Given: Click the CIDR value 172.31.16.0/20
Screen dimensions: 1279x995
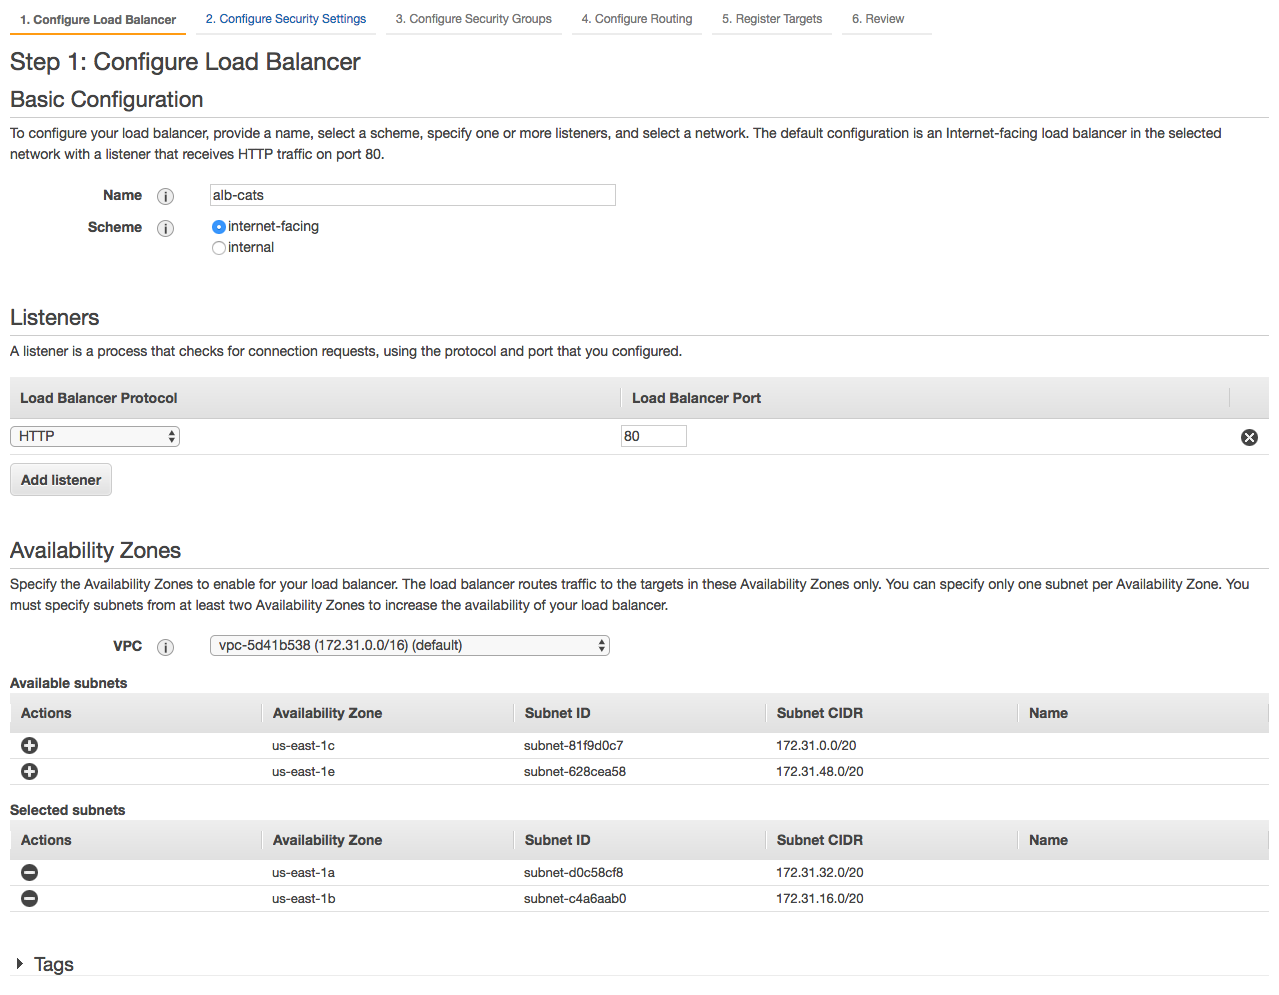Looking at the screenshot, I should point(820,898).
